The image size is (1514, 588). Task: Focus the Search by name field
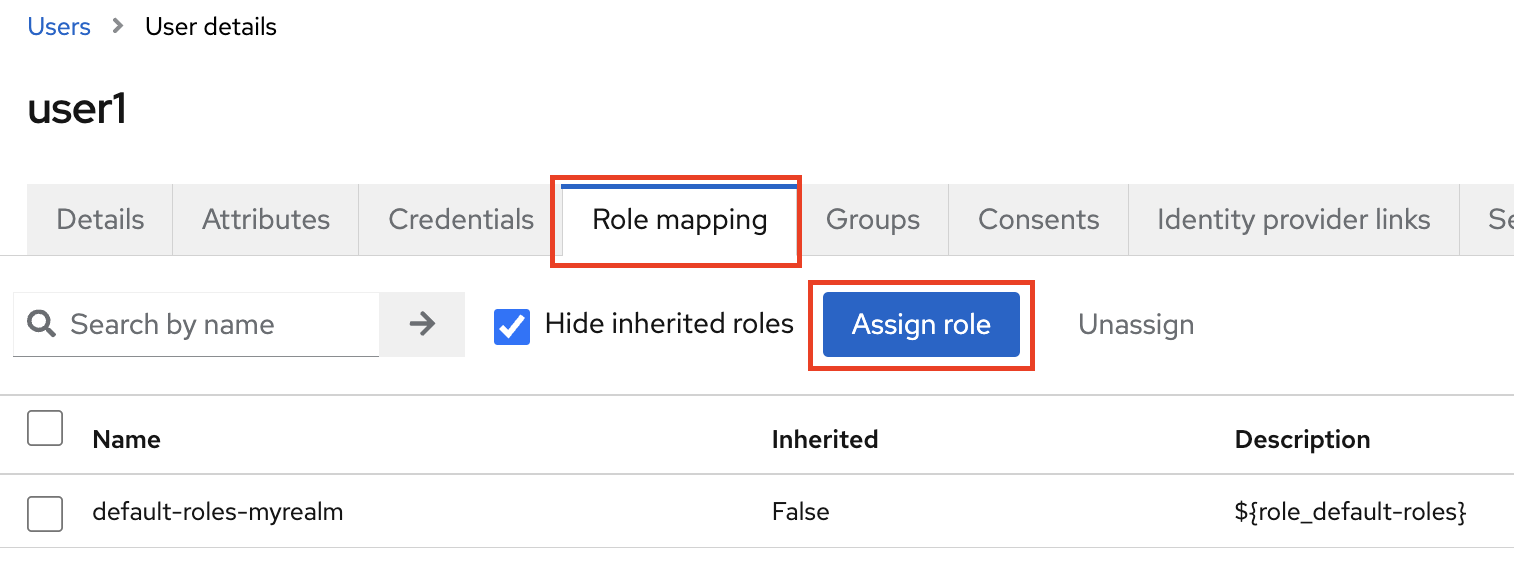pyautogui.click(x=220, y=325)
